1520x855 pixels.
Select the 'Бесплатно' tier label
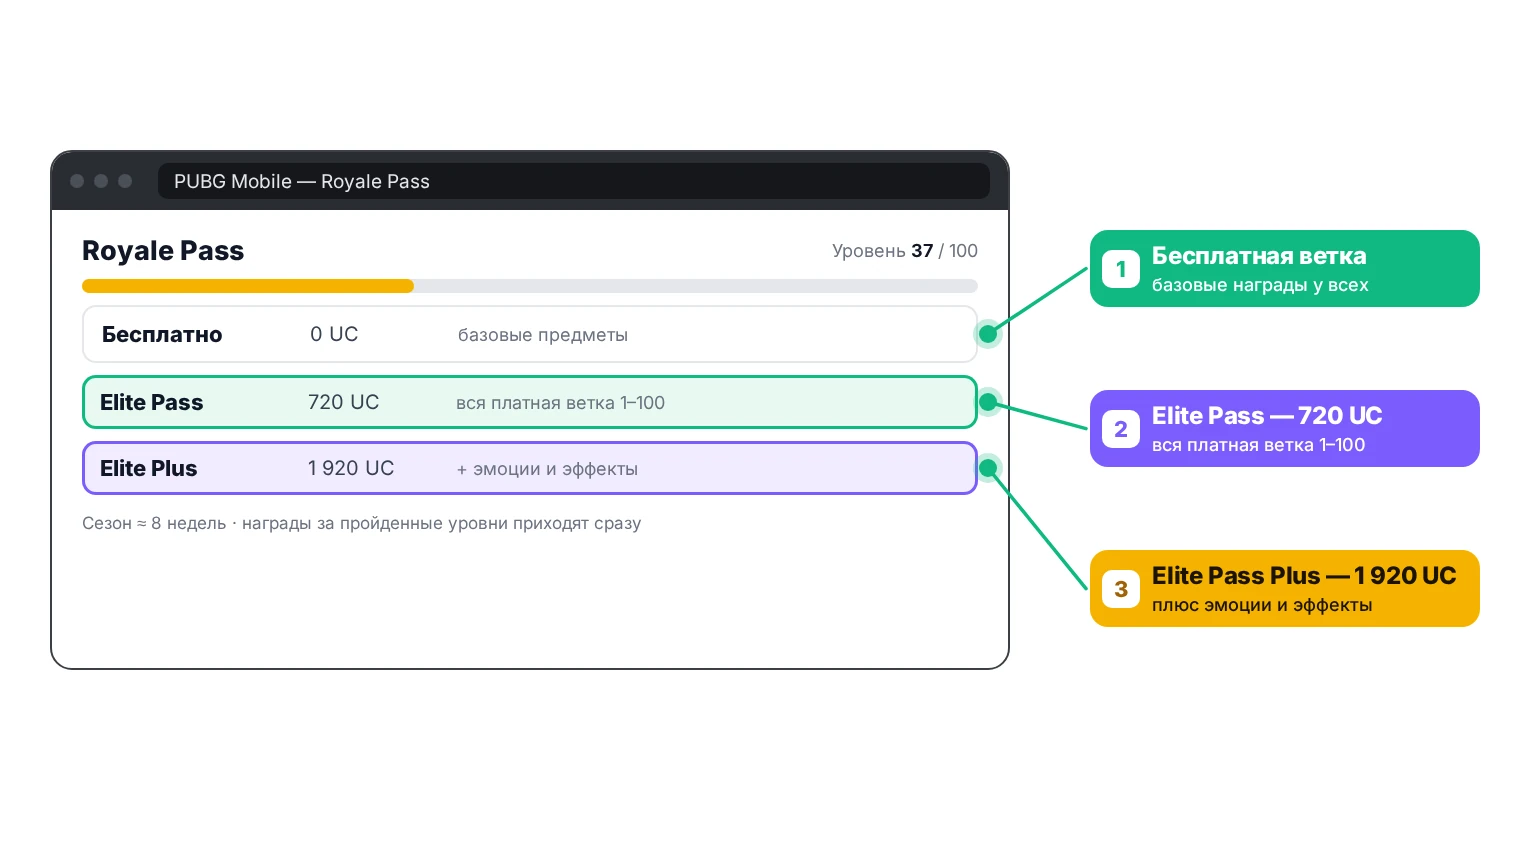[162, 335]
